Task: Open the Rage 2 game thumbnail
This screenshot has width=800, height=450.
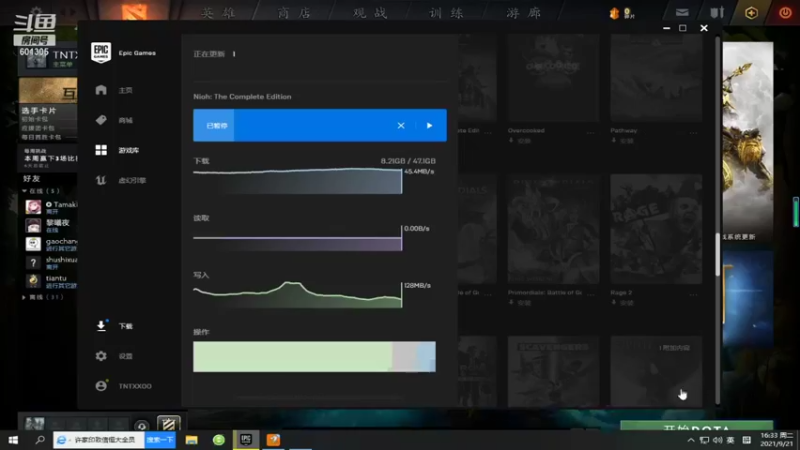Action: (656, 229)
